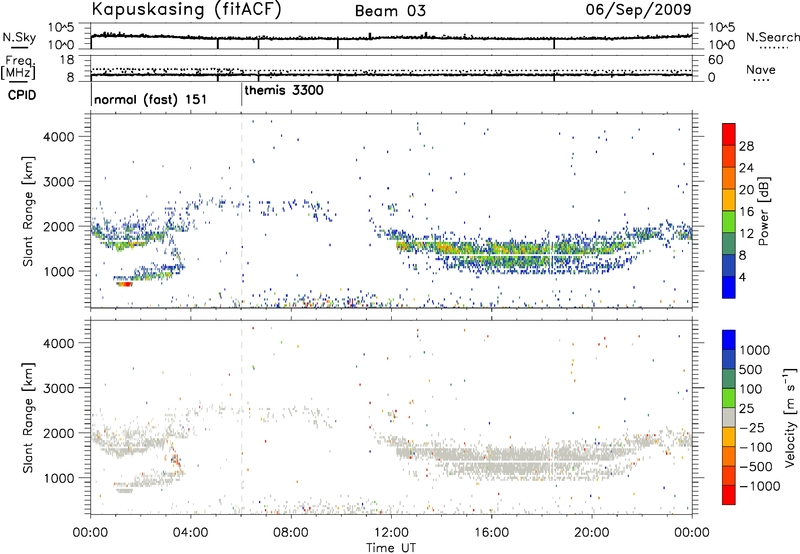
Task: Click the 'Beam 03' label
Action: (390, 11)
